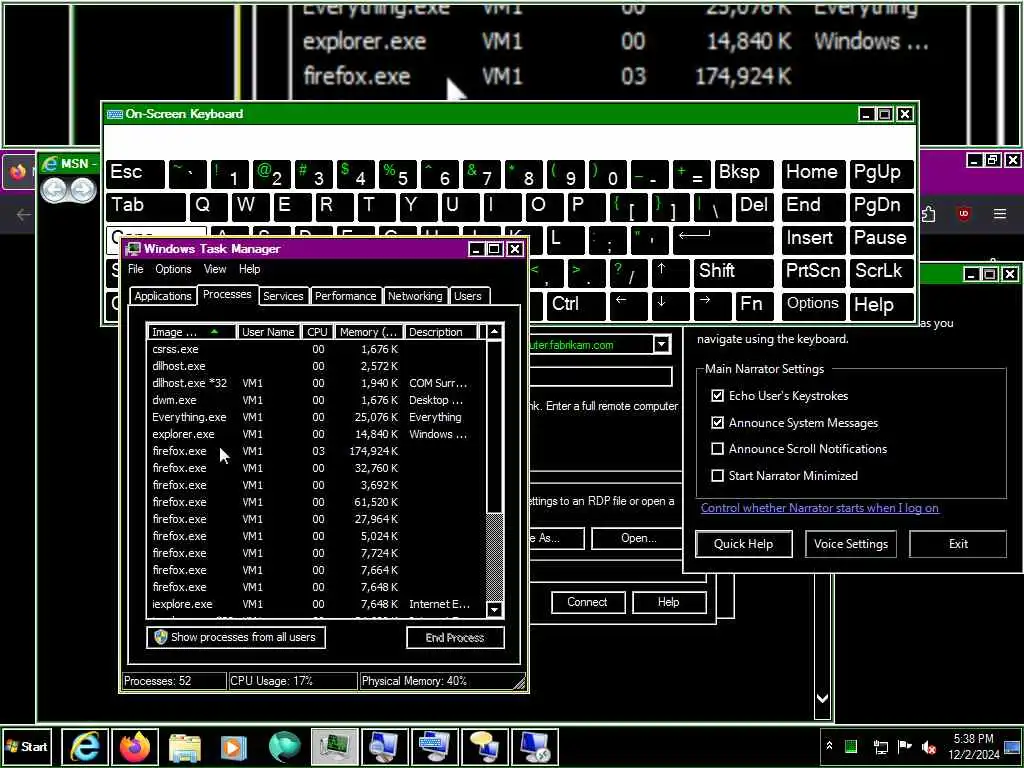Viewport: 1024px width, 768px height.
Task: Click the Internet Explorer forward arrow
Action: click(82, 189)
